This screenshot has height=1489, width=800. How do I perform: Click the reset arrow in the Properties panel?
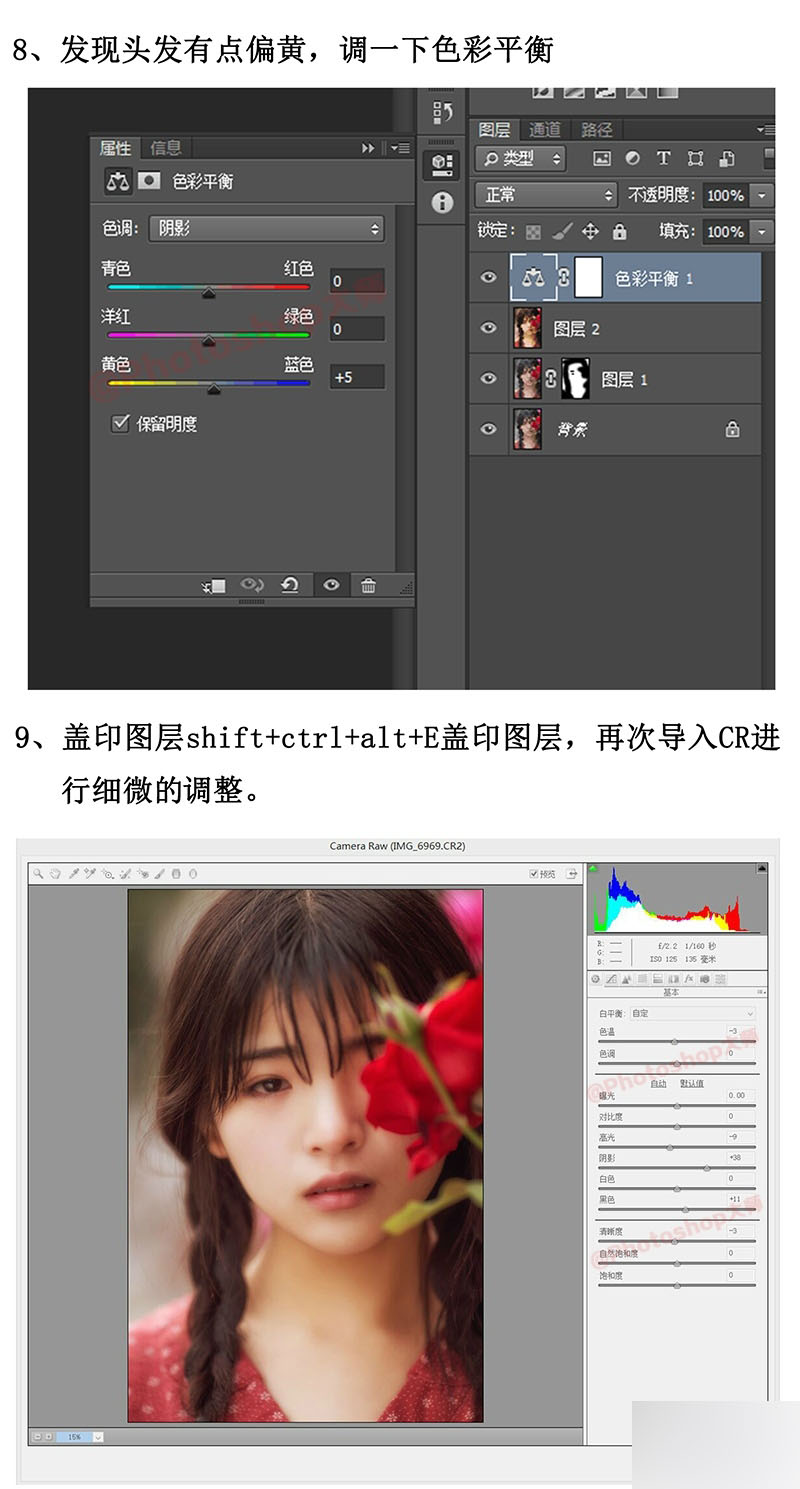tap(290, 585)
